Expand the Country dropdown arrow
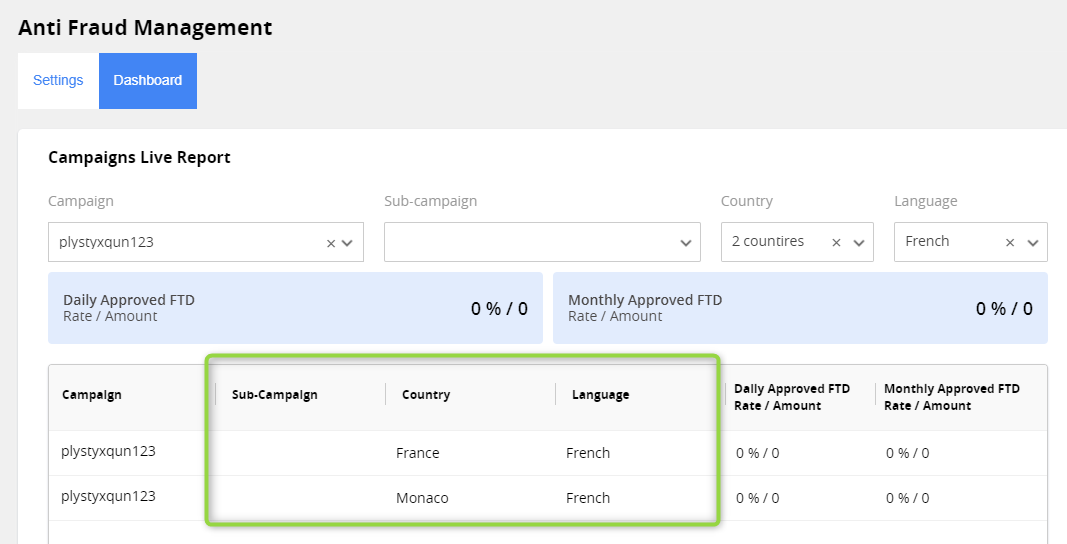 859,242
